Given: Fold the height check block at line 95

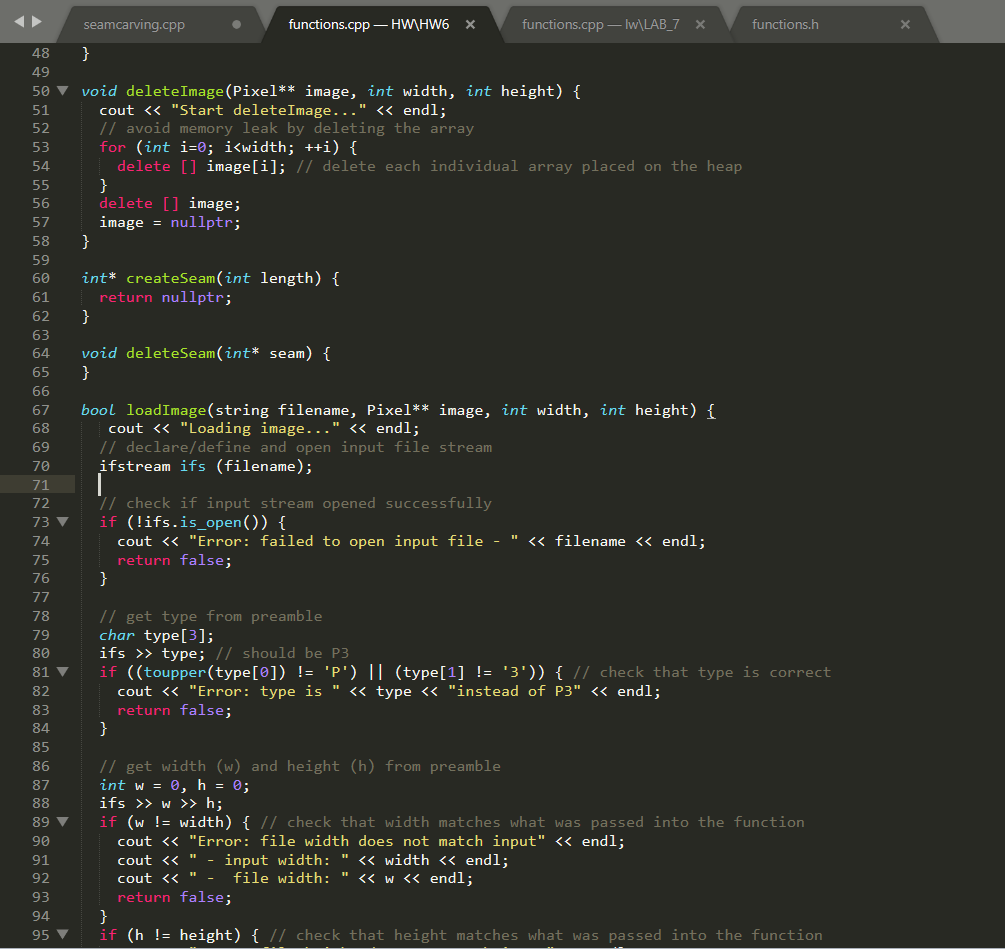Looking at the screenshot, I should pyautogui.click(x=62, y=934).
